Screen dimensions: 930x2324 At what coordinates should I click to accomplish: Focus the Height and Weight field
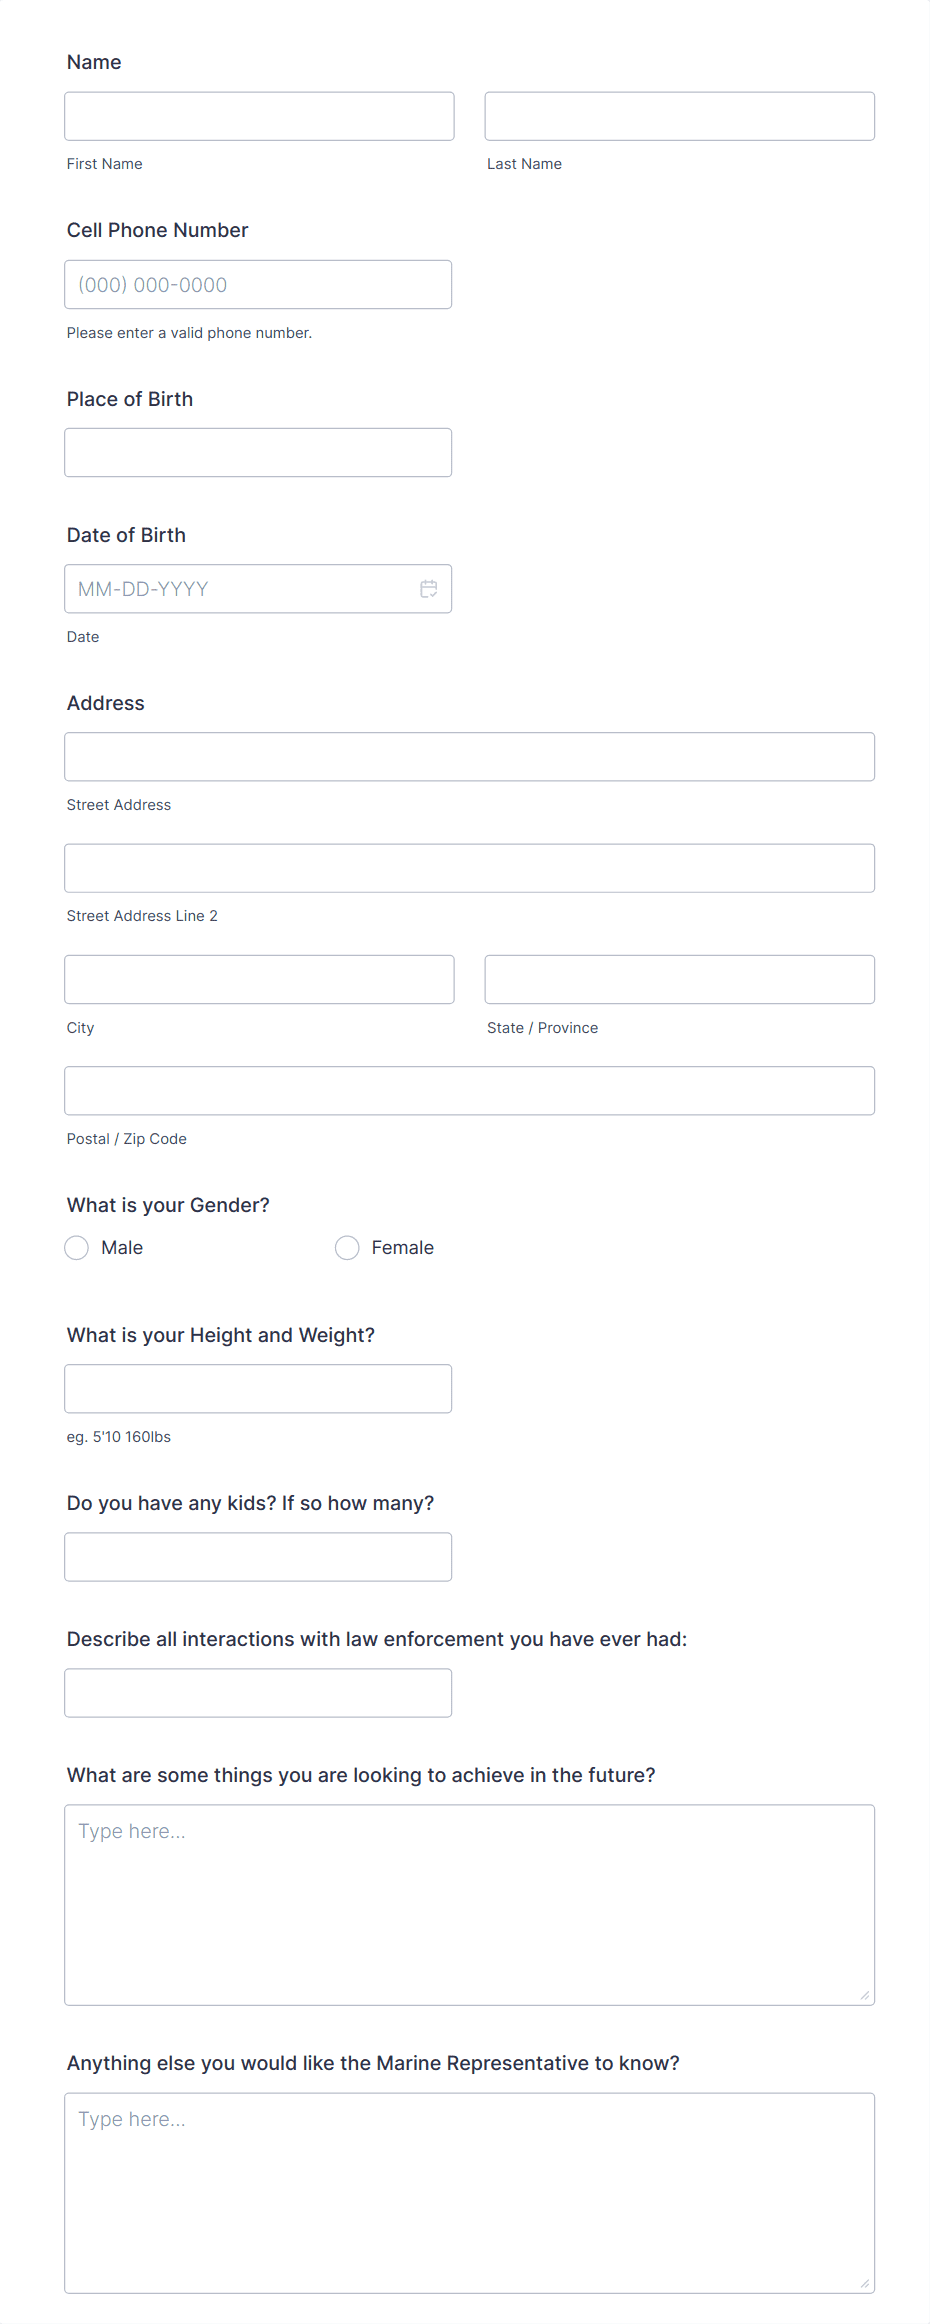pyautogui.click(x=258, y=1389)
